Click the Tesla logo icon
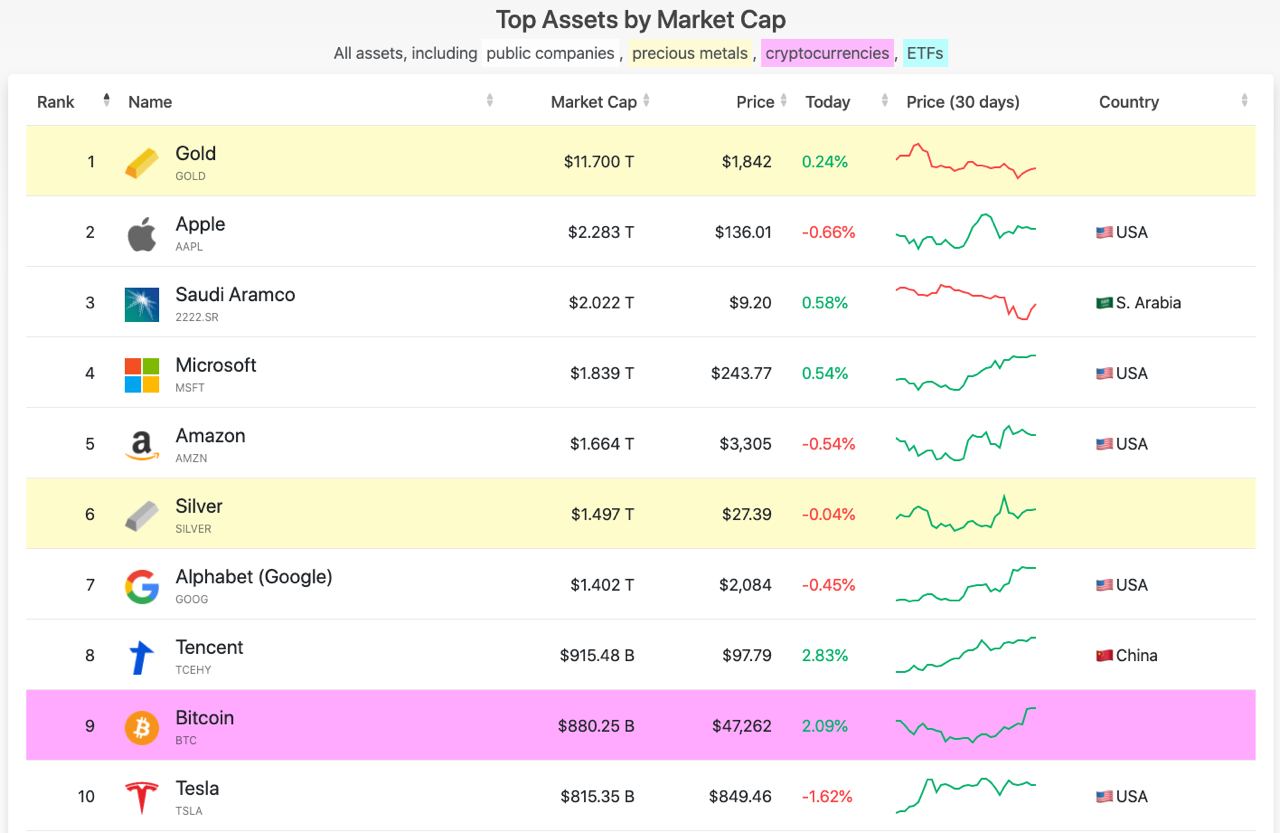Viewport: 1280px width, 833px height. point(142,798)
